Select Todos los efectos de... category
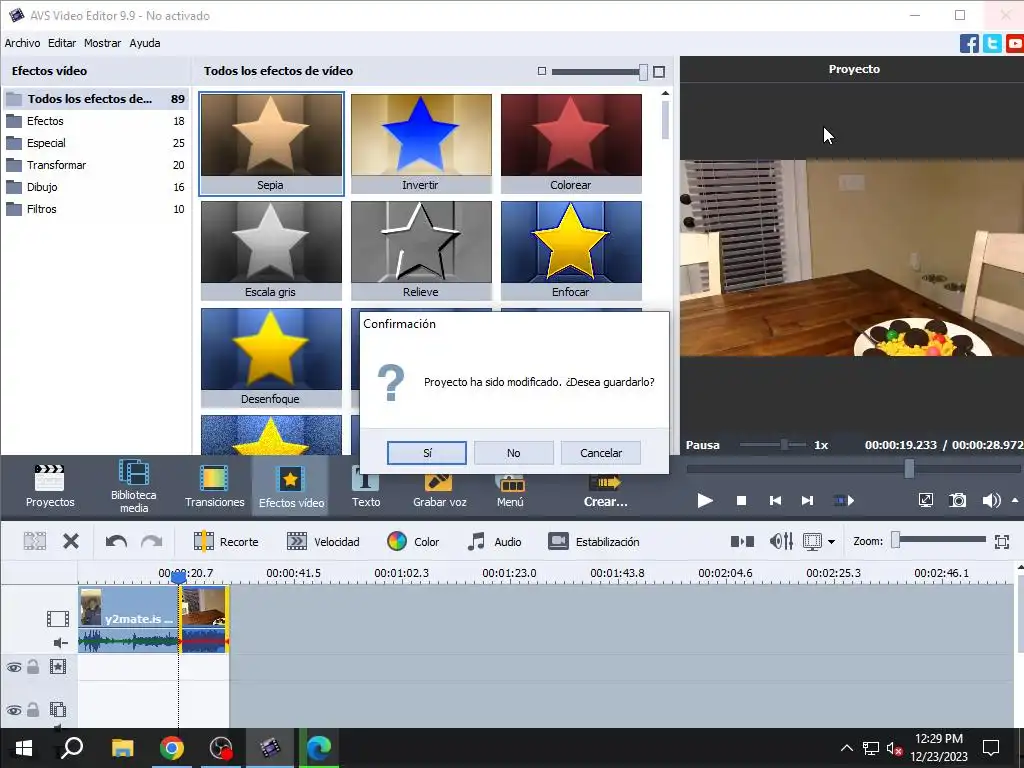Viewport: 1024px width, 768px height. 95,99
